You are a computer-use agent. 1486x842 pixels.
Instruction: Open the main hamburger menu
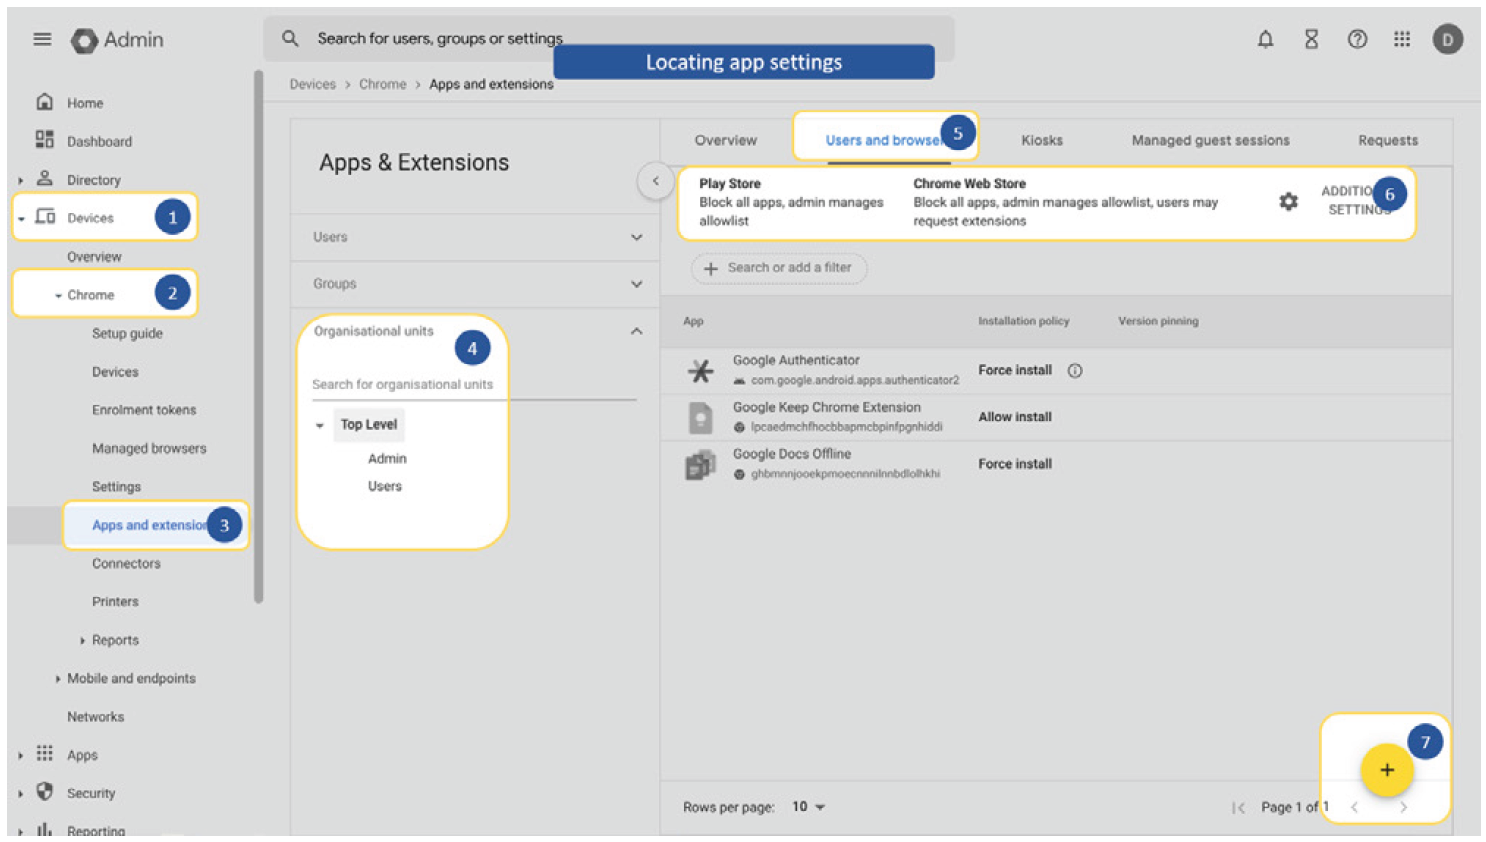click(x=42, y=39)
